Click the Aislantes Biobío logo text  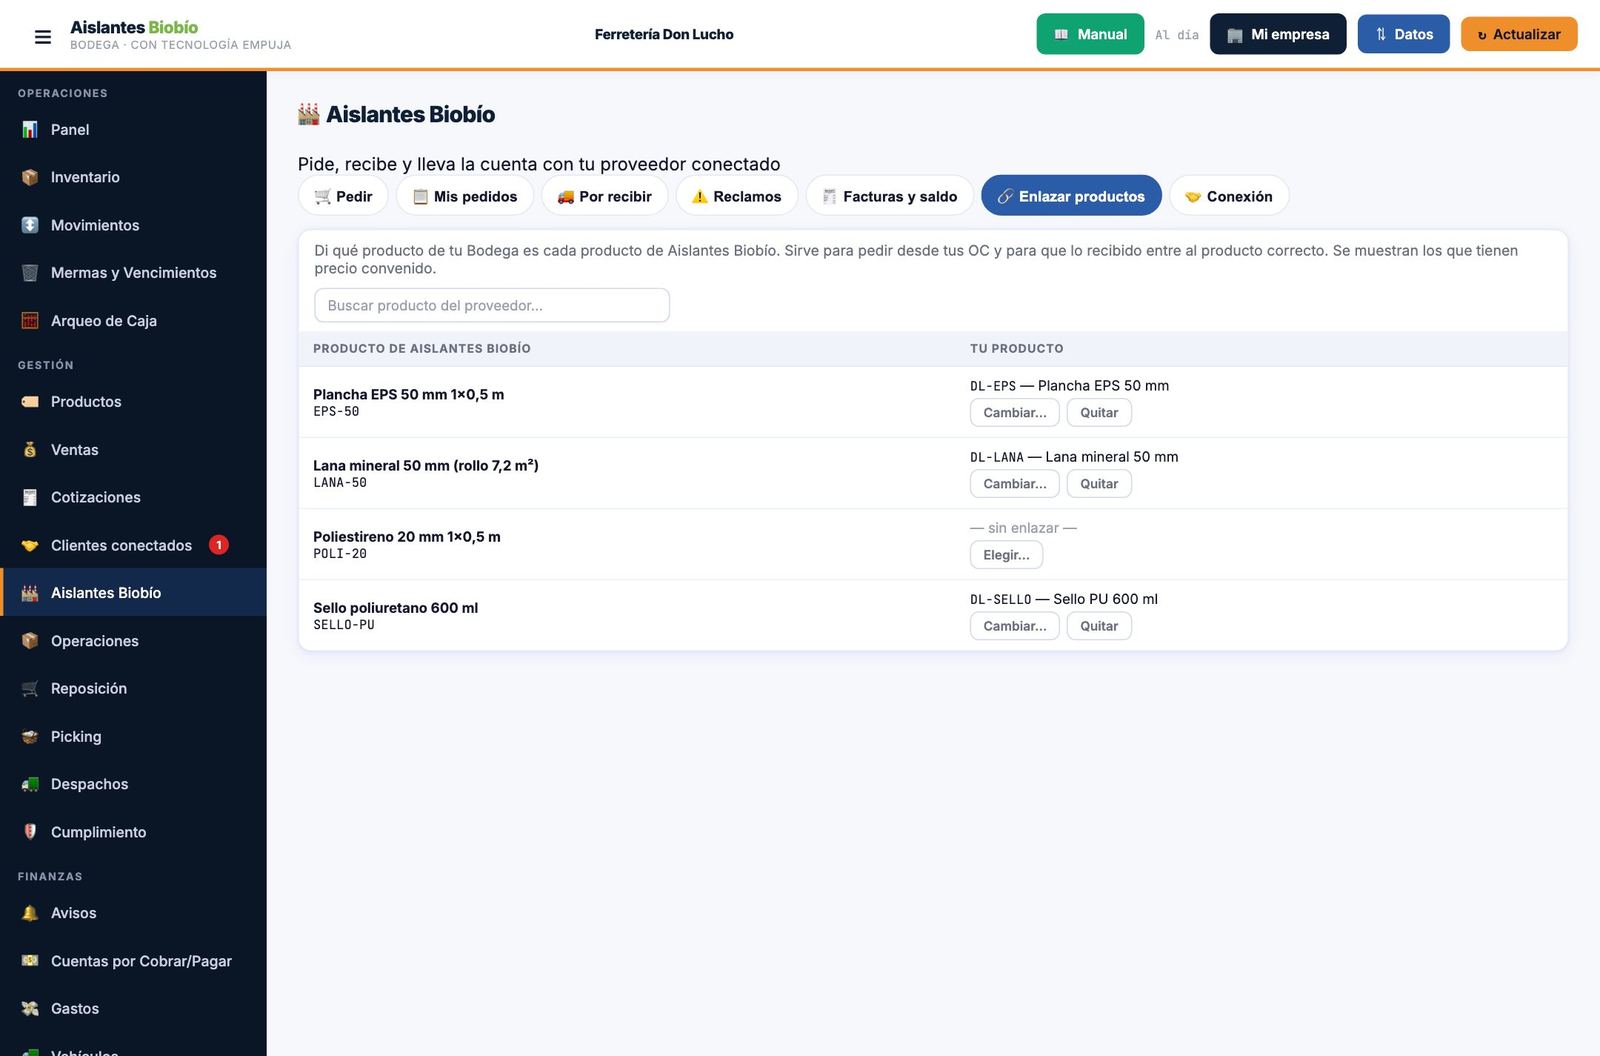[x=134, y=27]
